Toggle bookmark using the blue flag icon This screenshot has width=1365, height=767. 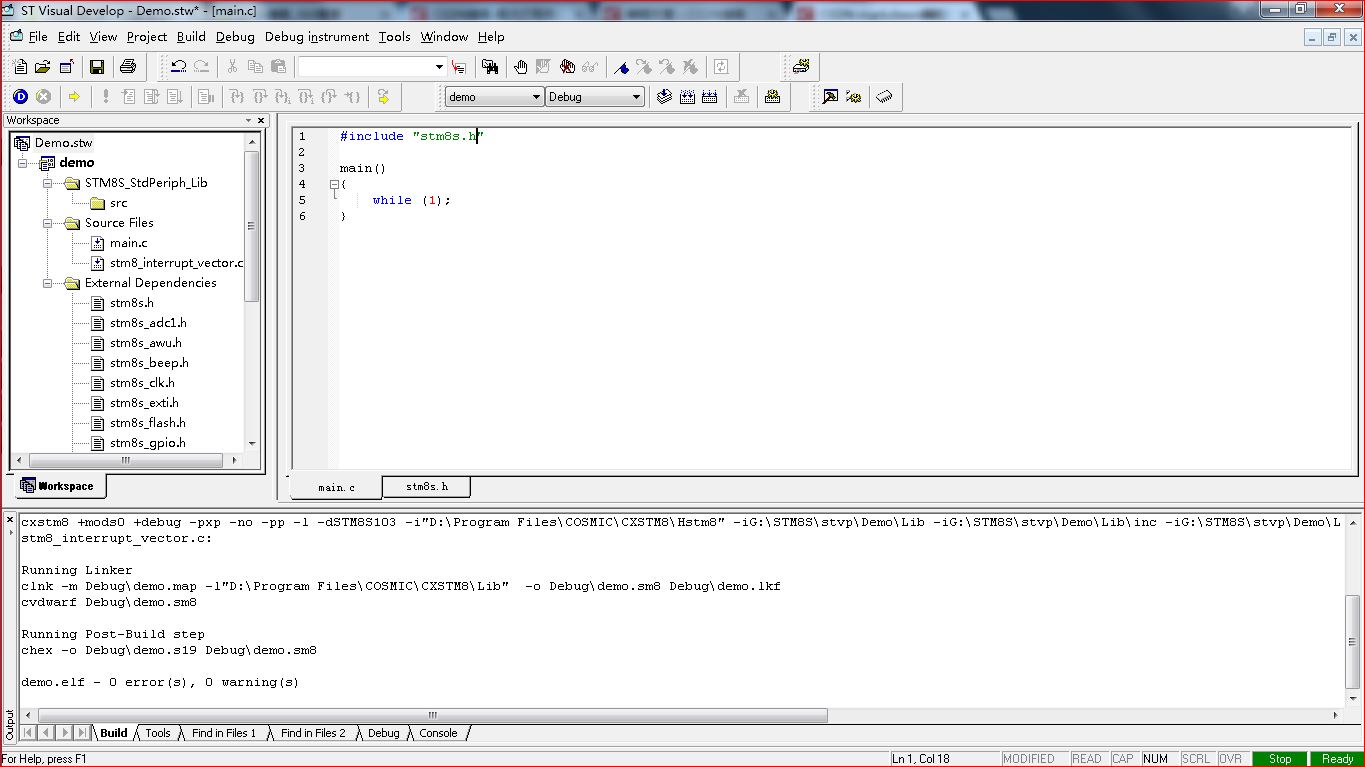tap(621, 67)
